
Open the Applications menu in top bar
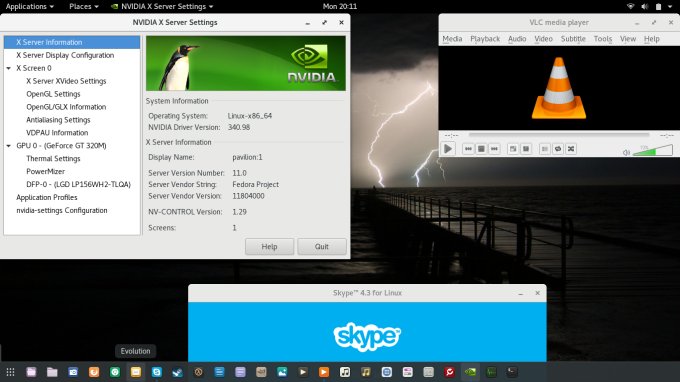tap(29, 6)
